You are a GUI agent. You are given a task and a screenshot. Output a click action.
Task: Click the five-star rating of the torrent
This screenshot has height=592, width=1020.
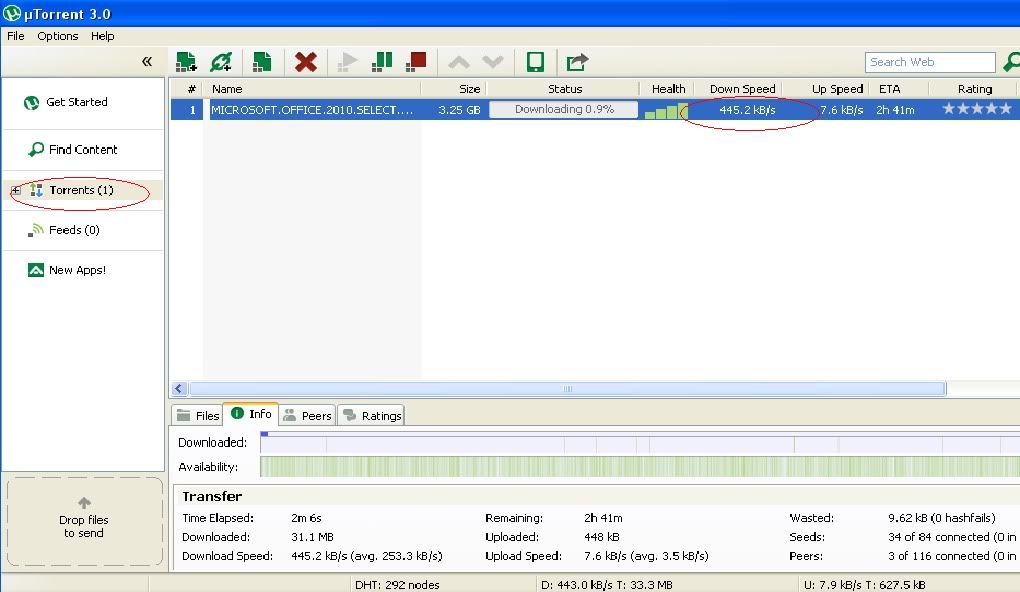977,109
